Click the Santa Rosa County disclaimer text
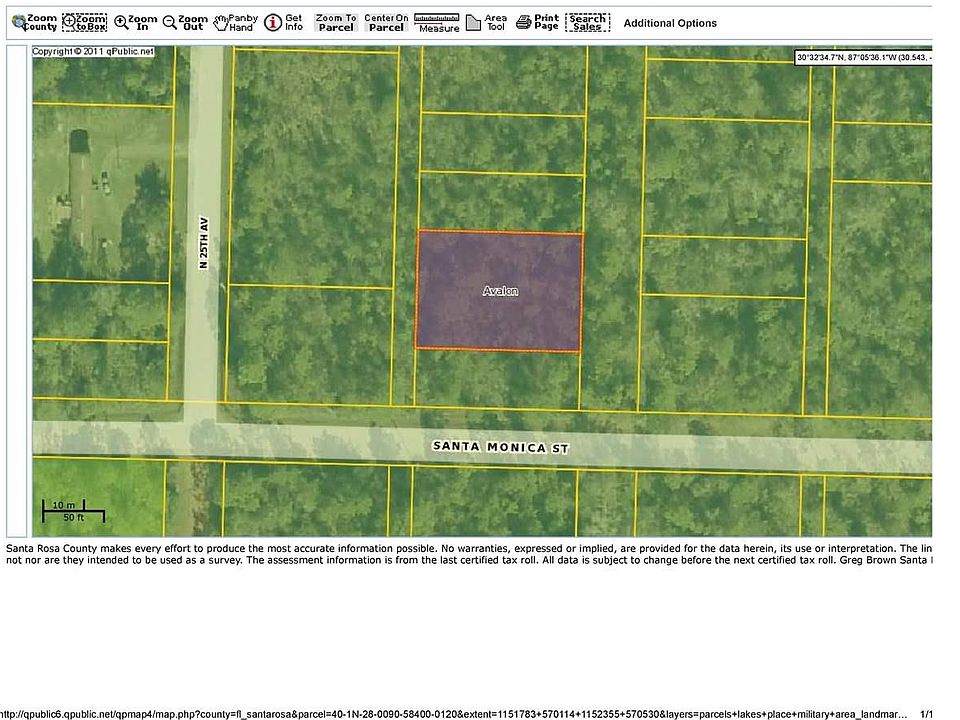Image resolution: width=960 pixels, height=720 pixels. (469, 554)
